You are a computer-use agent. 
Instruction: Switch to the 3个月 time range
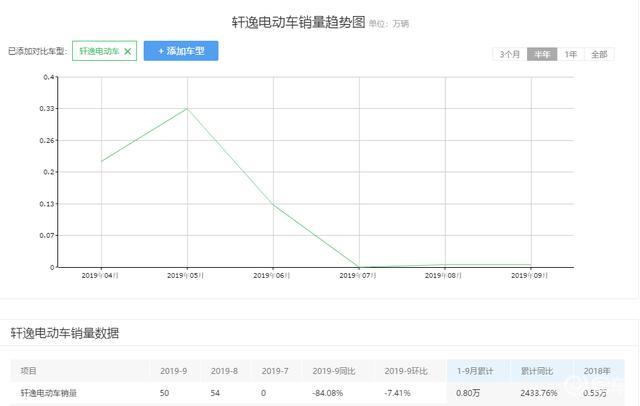pos(510,54)
